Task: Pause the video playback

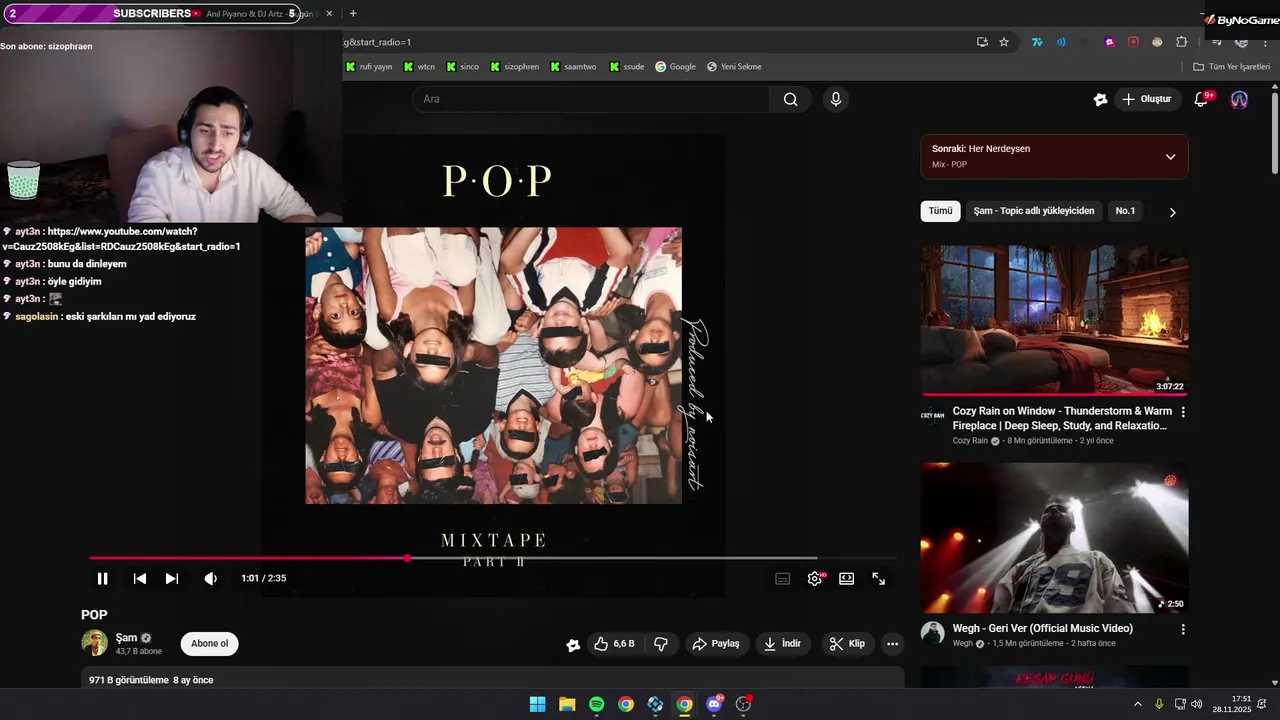Action: tap(102, 578)
